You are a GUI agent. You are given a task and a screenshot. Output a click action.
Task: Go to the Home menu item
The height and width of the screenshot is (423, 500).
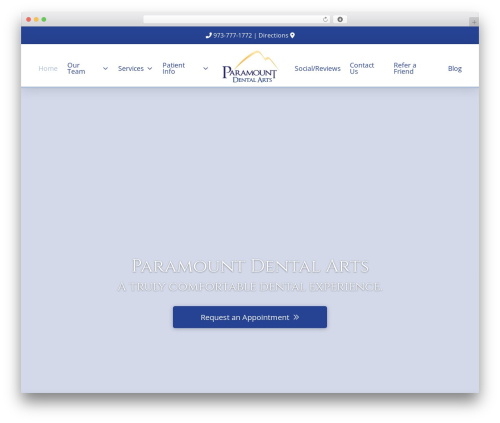pos(48,69)
